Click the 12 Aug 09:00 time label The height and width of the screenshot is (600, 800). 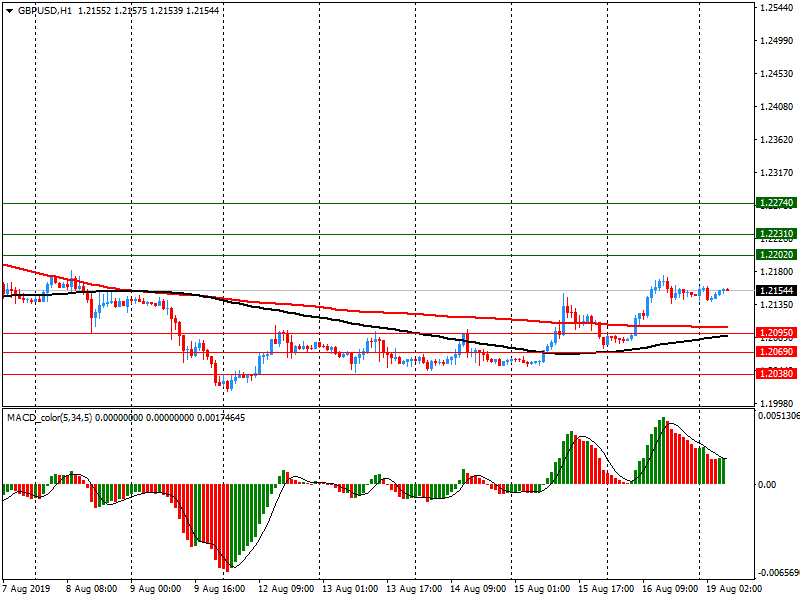coord(286,589)
